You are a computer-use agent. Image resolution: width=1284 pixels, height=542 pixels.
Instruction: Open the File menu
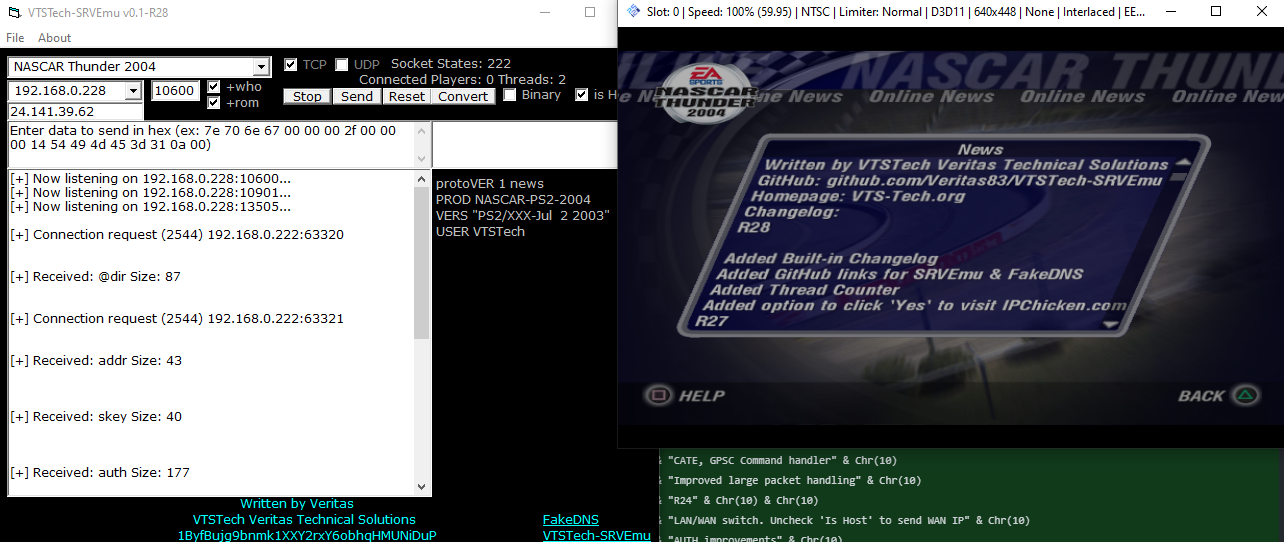point(15,38)
